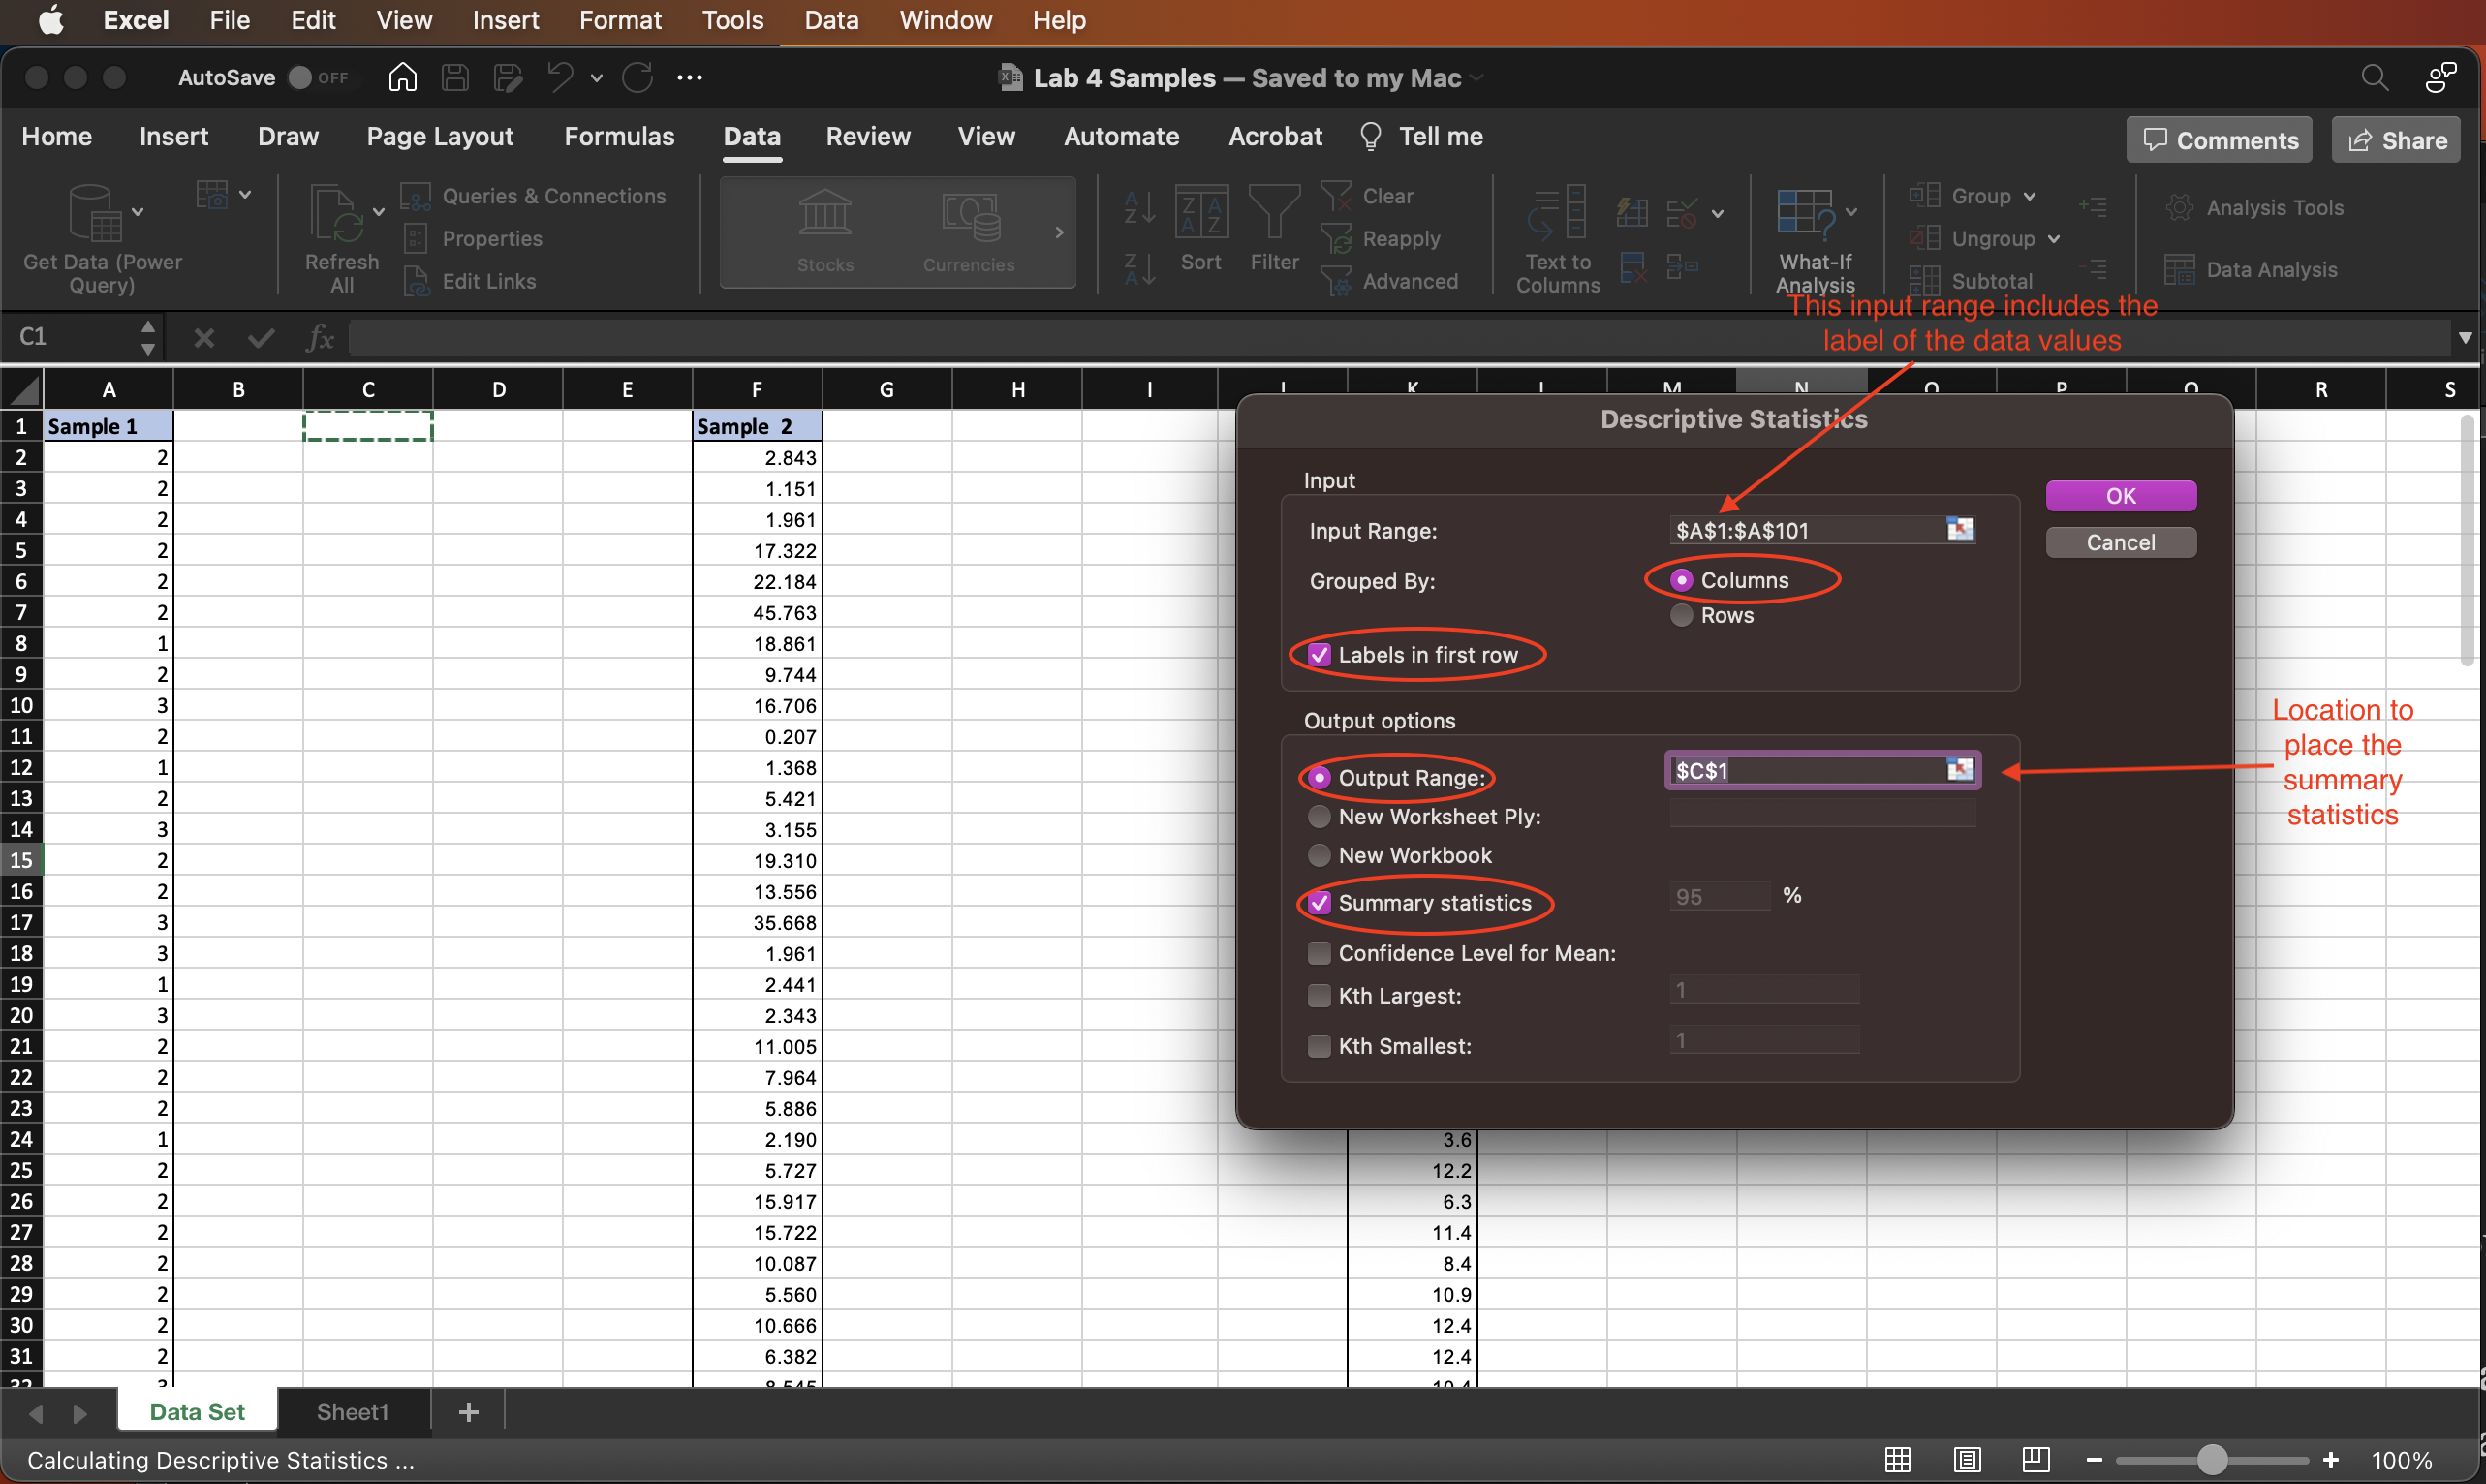Expand the formula bar chevron

[2465, 338]
